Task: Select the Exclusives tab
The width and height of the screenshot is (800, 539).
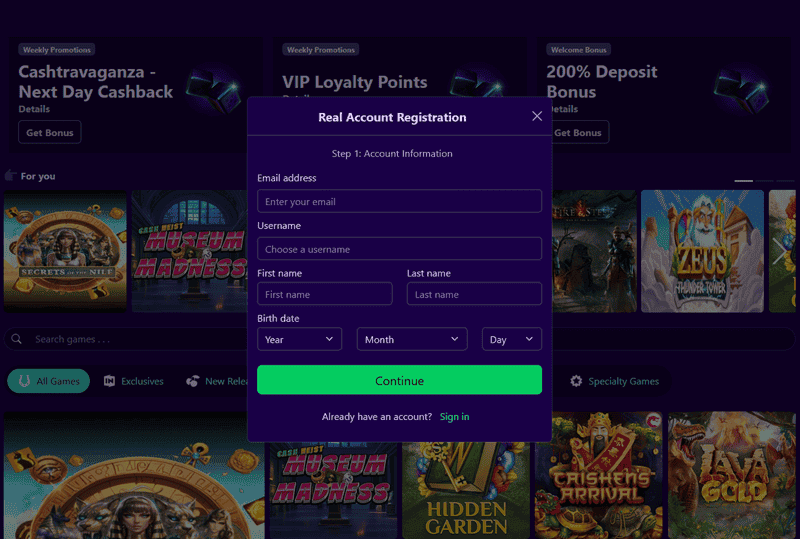Action: [x=134, y=381]
